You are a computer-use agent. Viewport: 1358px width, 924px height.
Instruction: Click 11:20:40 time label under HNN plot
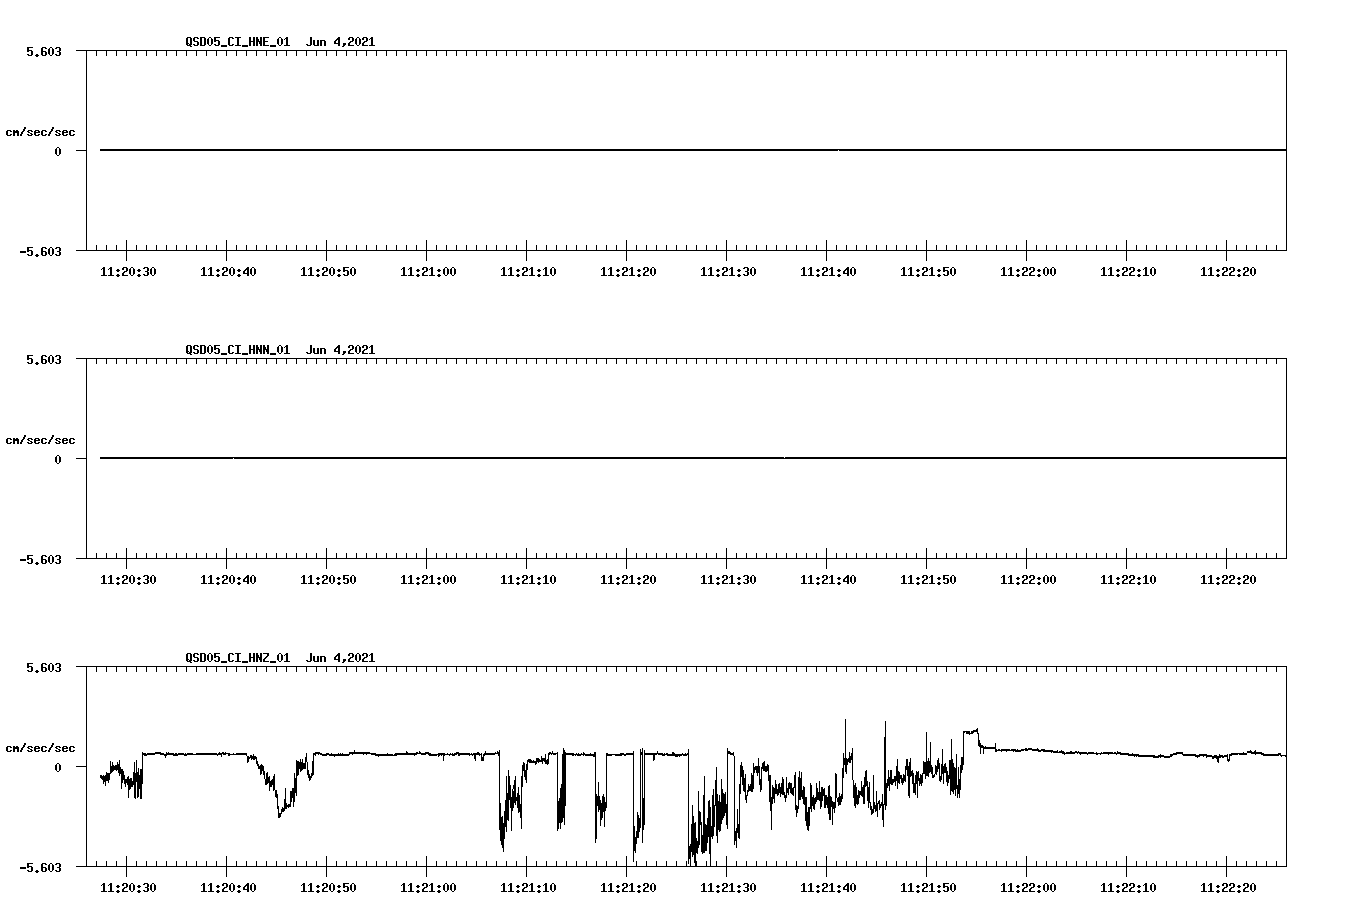(x=228, y=580)
